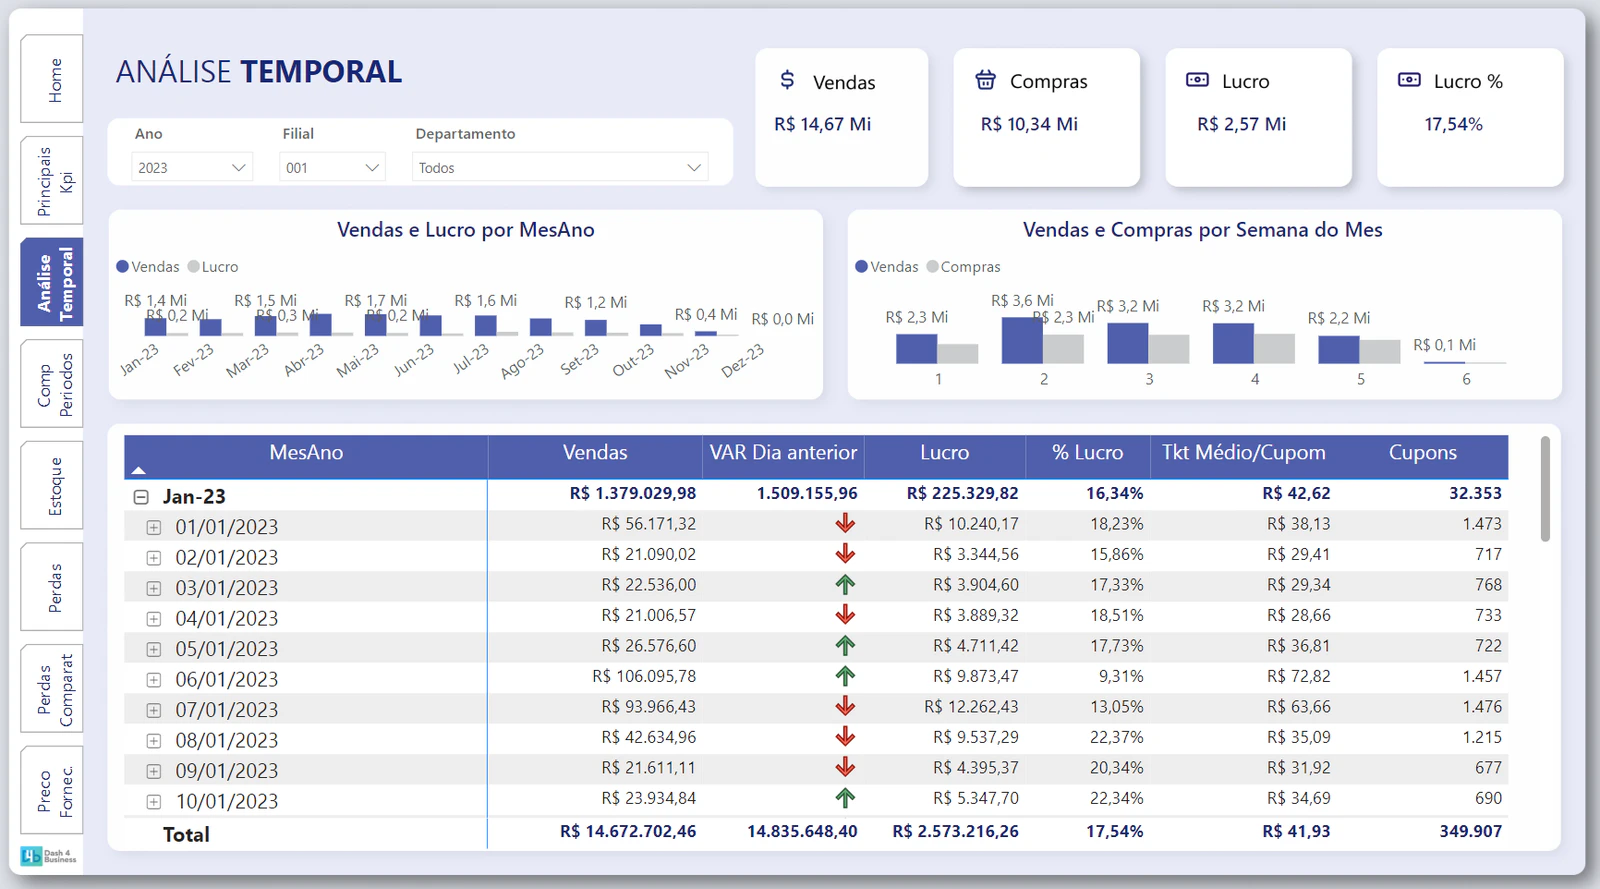The image size is (1600, 889).
Task: Go to the Home tab
Action: (x=52, y=80)
